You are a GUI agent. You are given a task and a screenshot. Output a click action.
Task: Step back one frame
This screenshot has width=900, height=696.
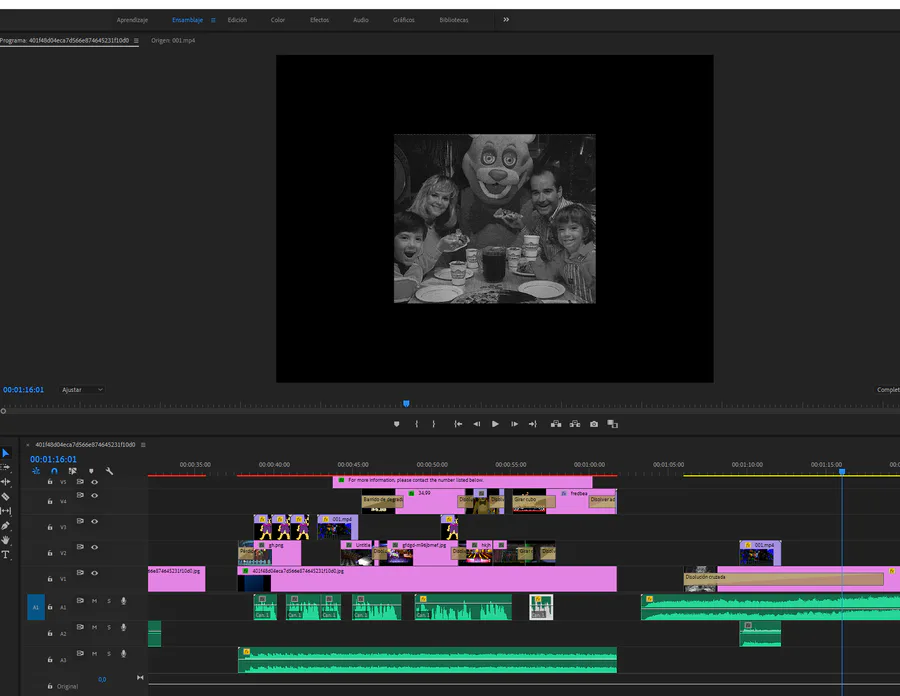pyautogui.click(x=476, y=424)
